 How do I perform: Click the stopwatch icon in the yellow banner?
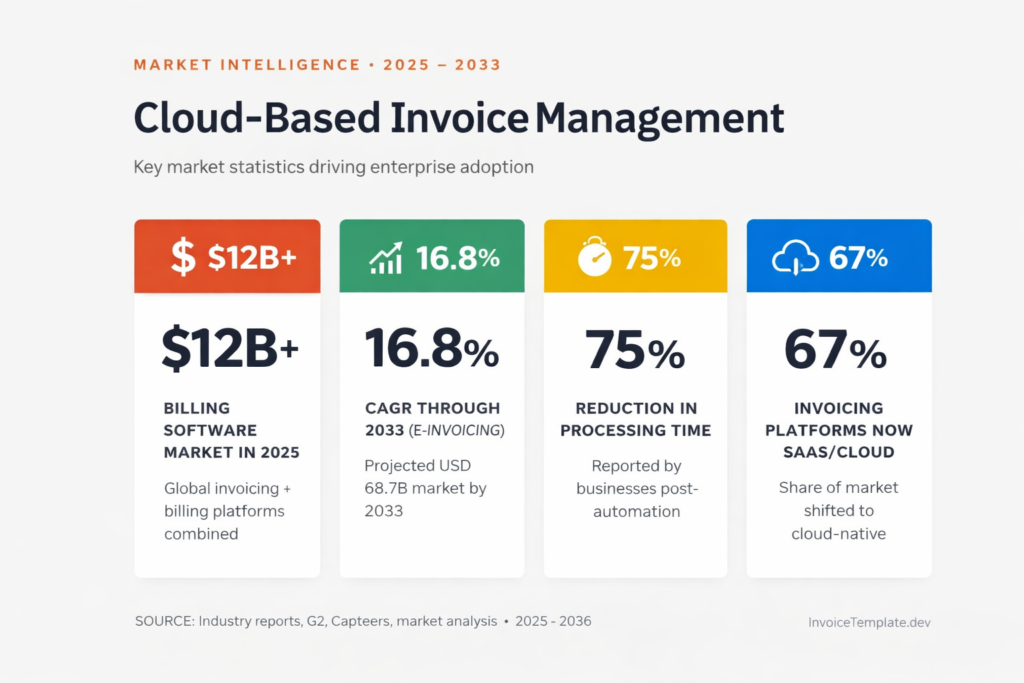(x=592, y=257)
